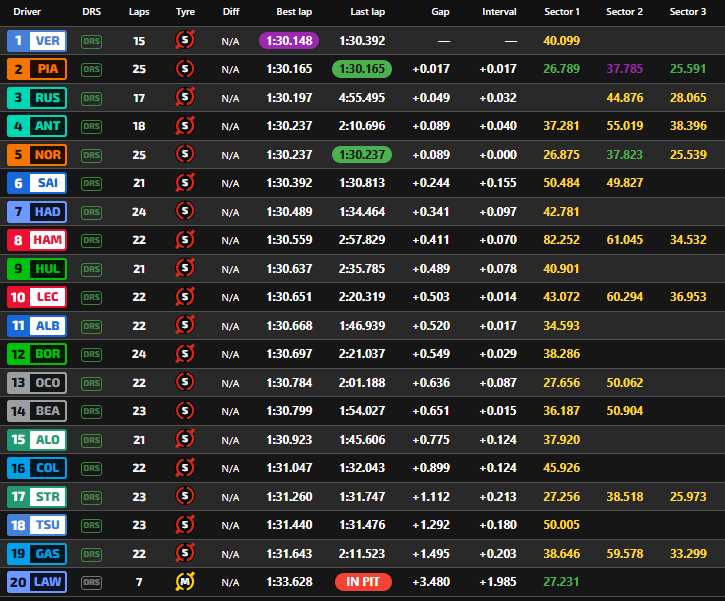Click the soft tyre icon for VER
Image resolution: width=725 pixels, height=601 pixels.
click(x=184, y=41)
